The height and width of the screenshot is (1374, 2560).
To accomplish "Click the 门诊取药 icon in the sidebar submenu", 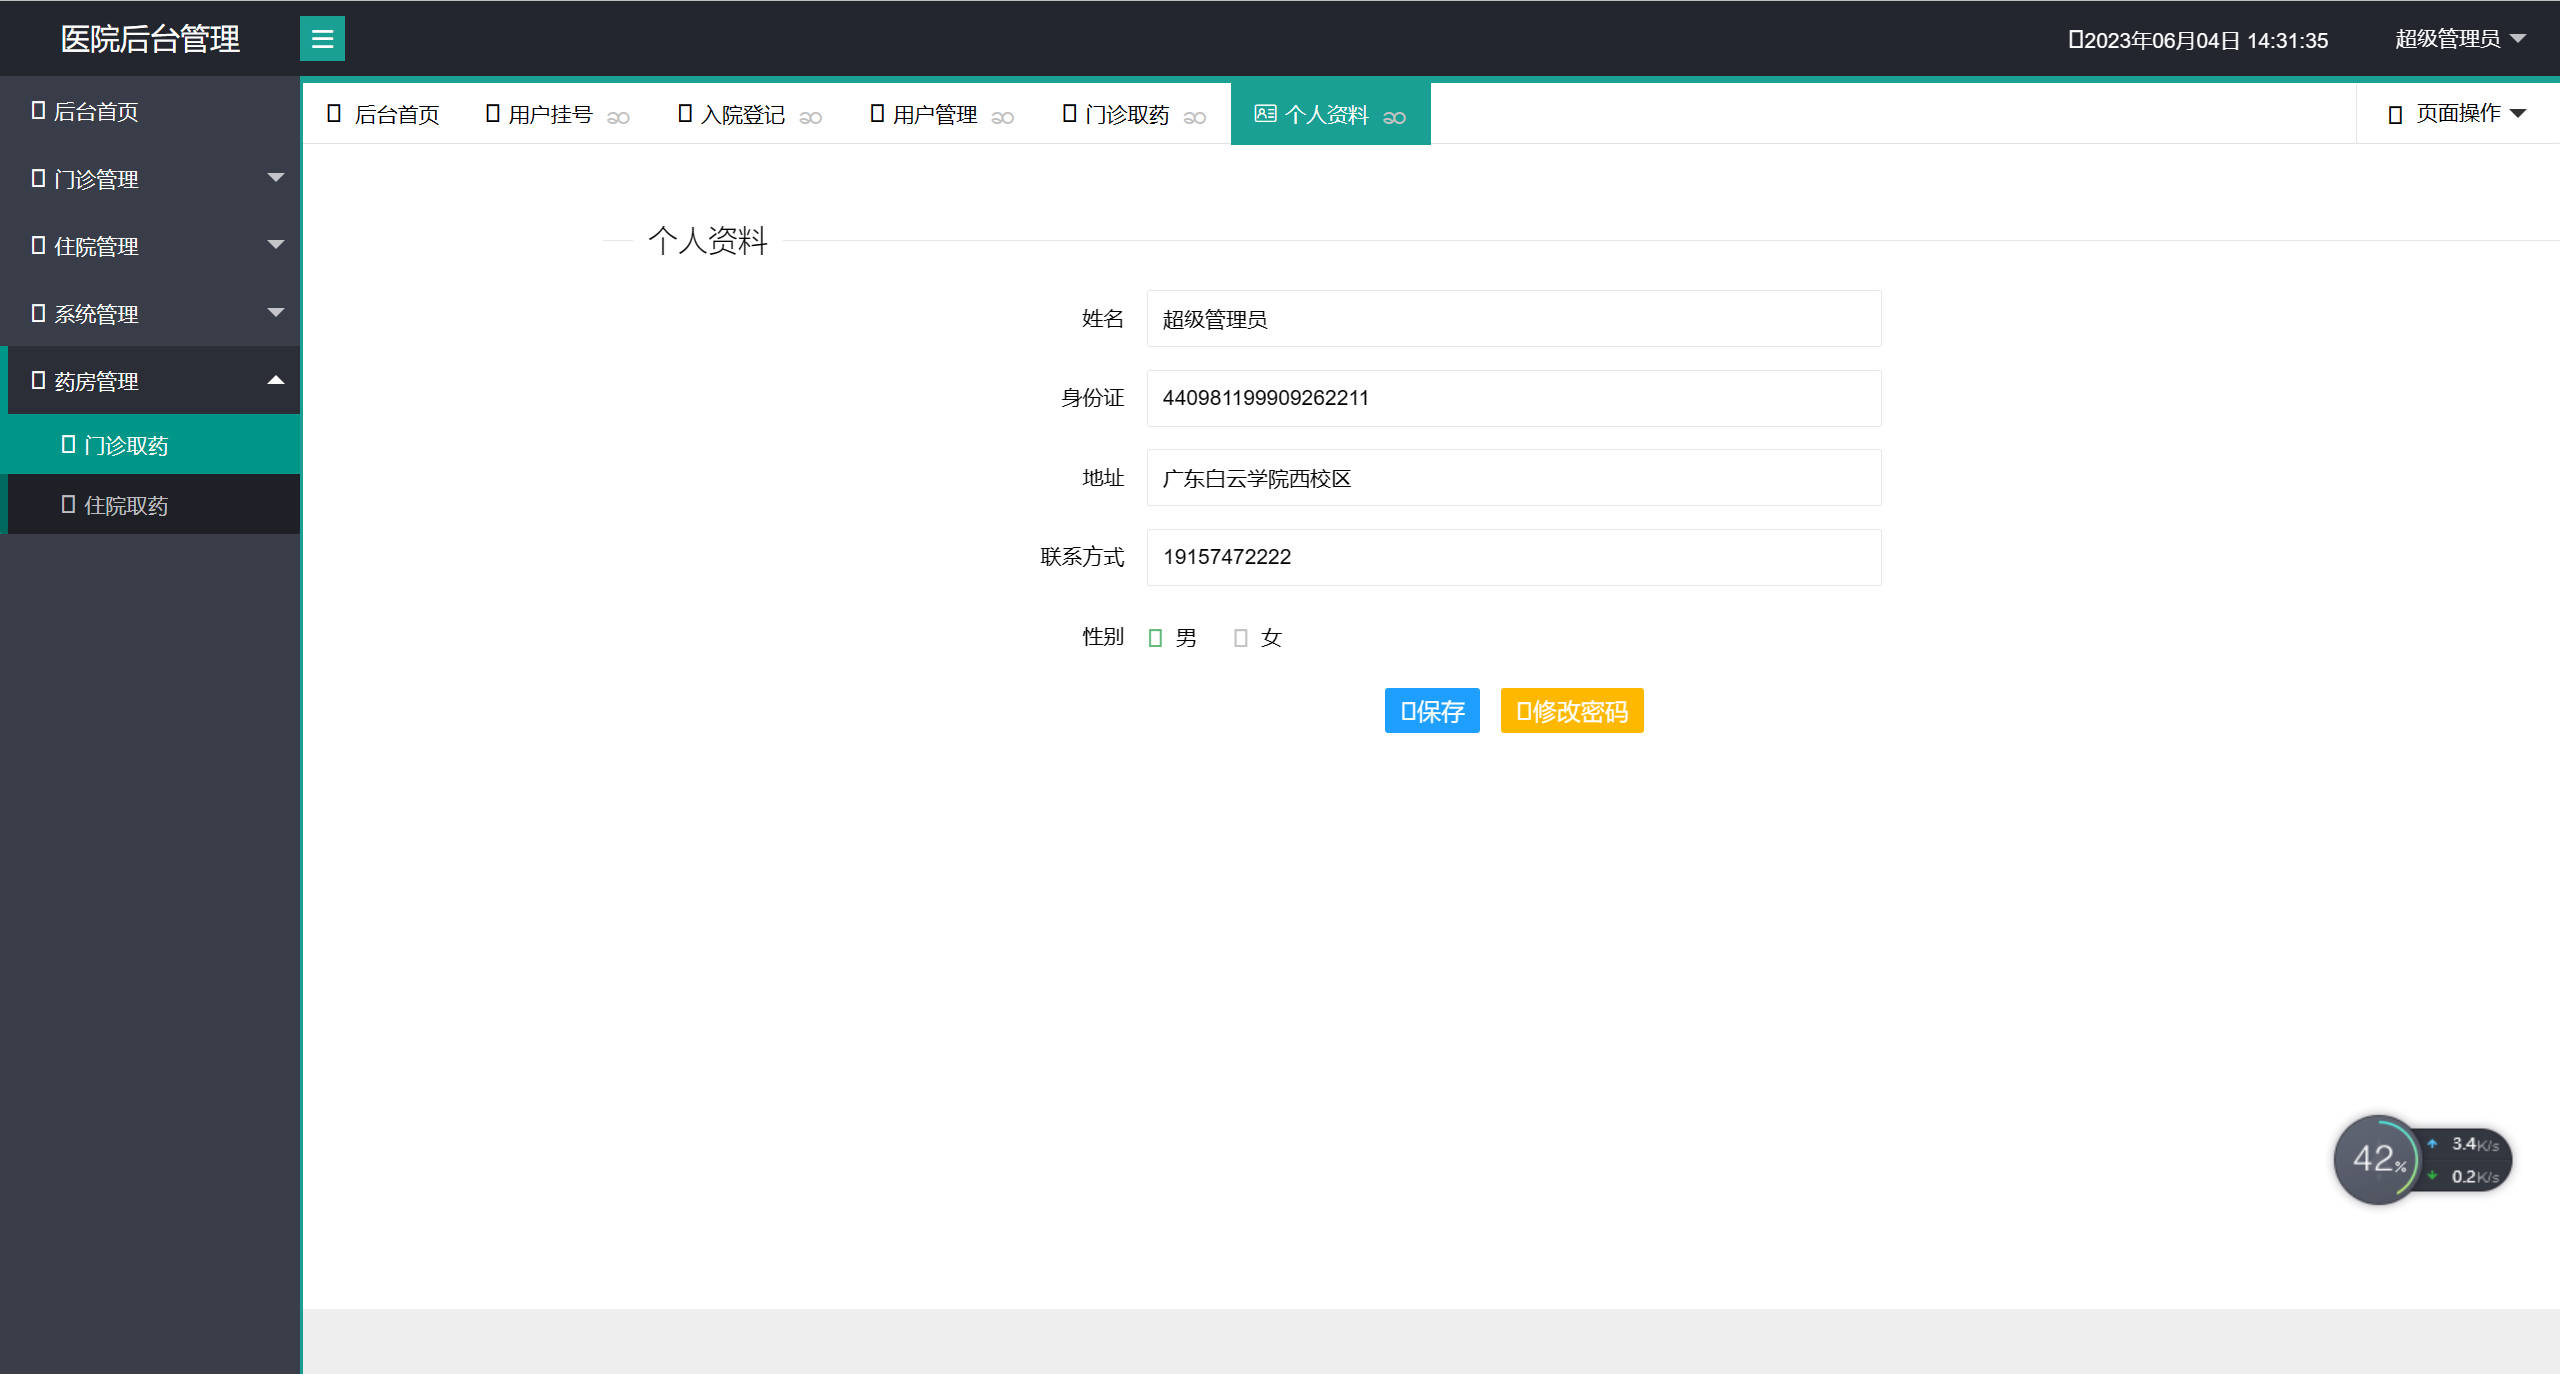I will [x=68, y=443].
